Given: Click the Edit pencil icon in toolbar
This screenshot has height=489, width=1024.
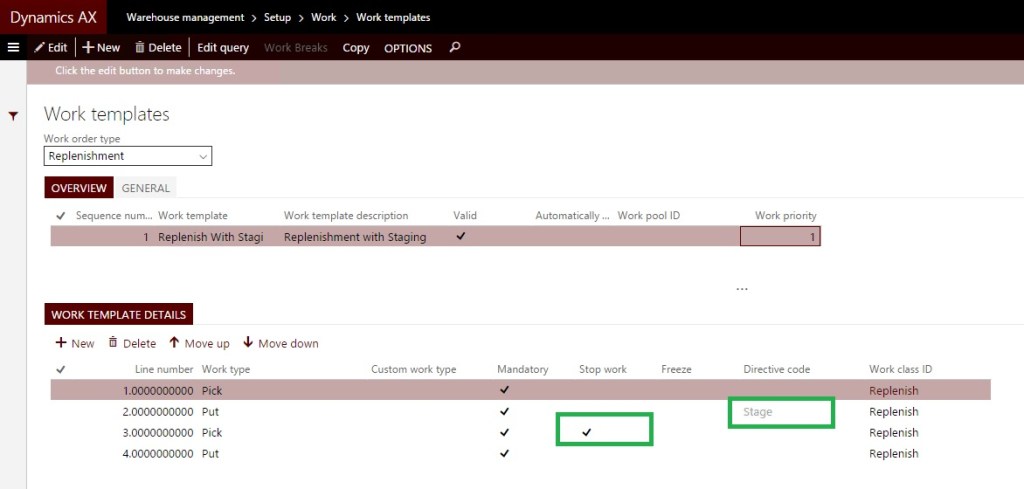Looking at the screenshot, I should pos(40,47).
